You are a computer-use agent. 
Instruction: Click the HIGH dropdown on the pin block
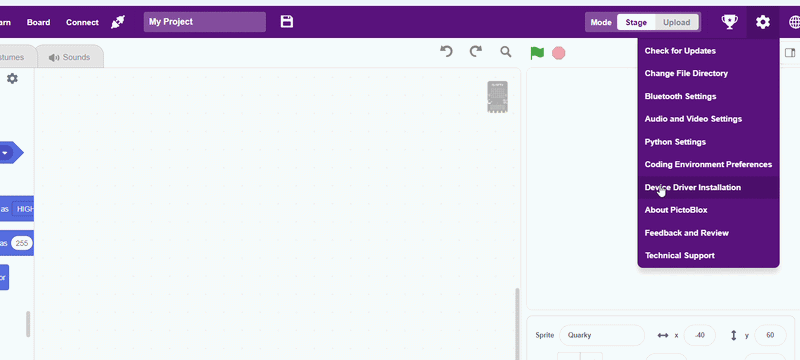pos(23,209)
